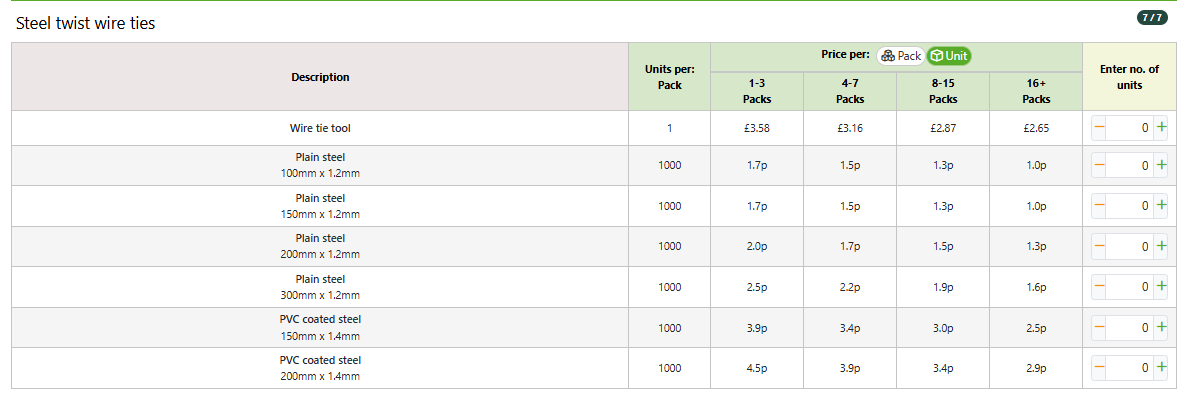Focus the Wire tie tool quantity field
Image resolution: width=1194 pixels, height=402 pixels.
click(x=1129, y=129)
